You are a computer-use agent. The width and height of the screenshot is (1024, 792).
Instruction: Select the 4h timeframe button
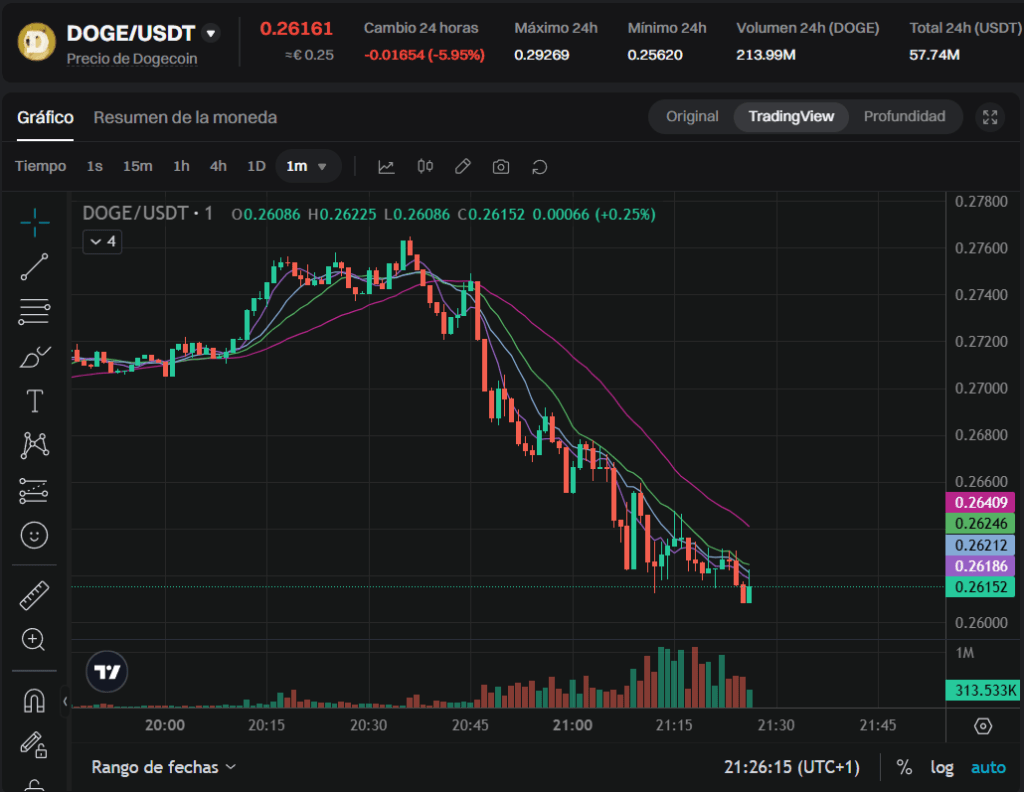pos(218,166)
